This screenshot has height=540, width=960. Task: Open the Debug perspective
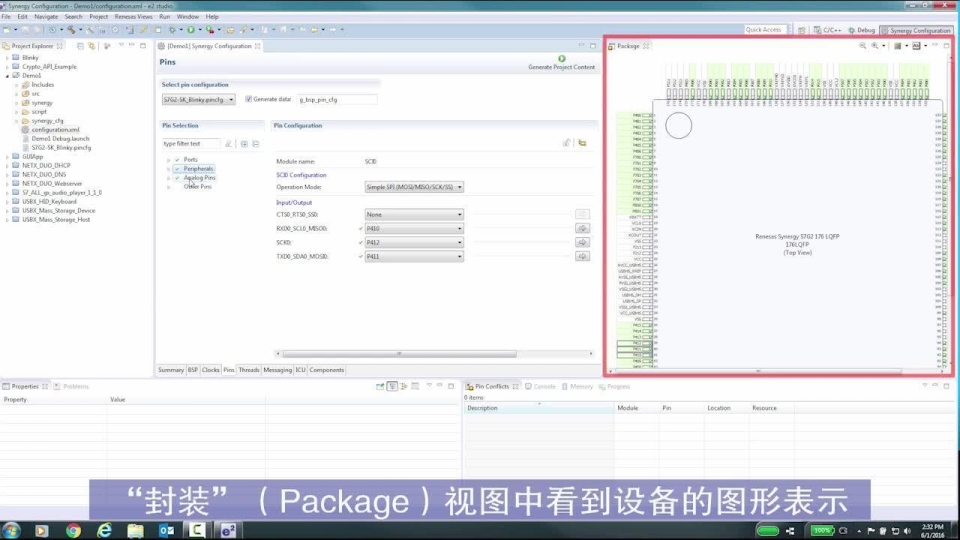(x=861, y=30)
